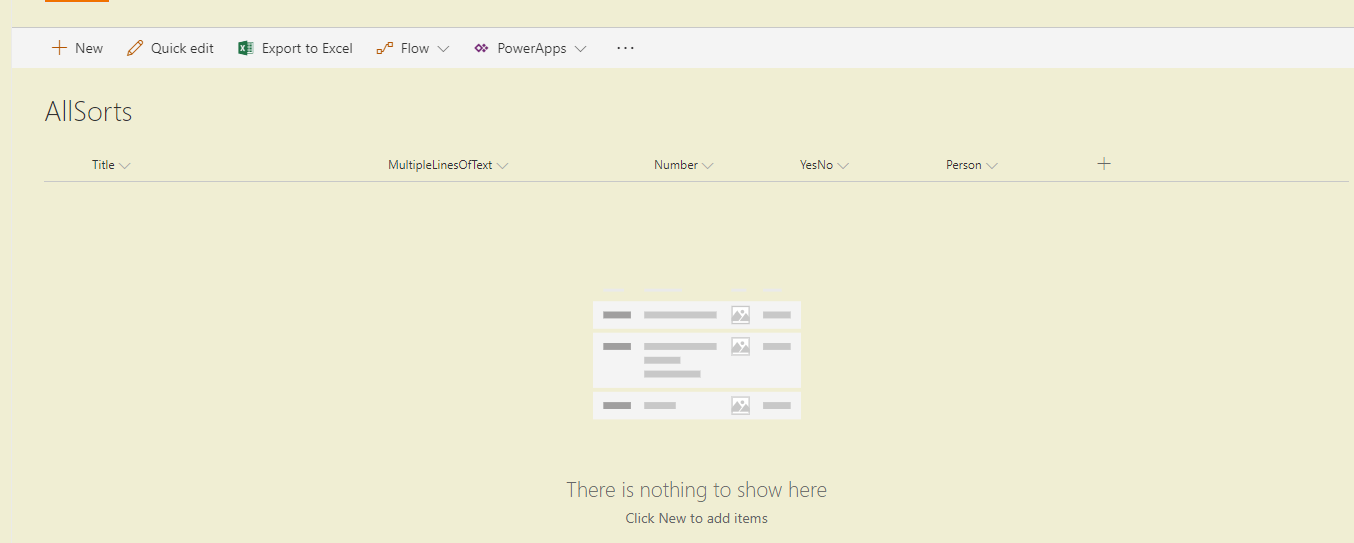Click the Quick edit pencil icon
This screenshot has width=1354, height=543.
[135, 48]
